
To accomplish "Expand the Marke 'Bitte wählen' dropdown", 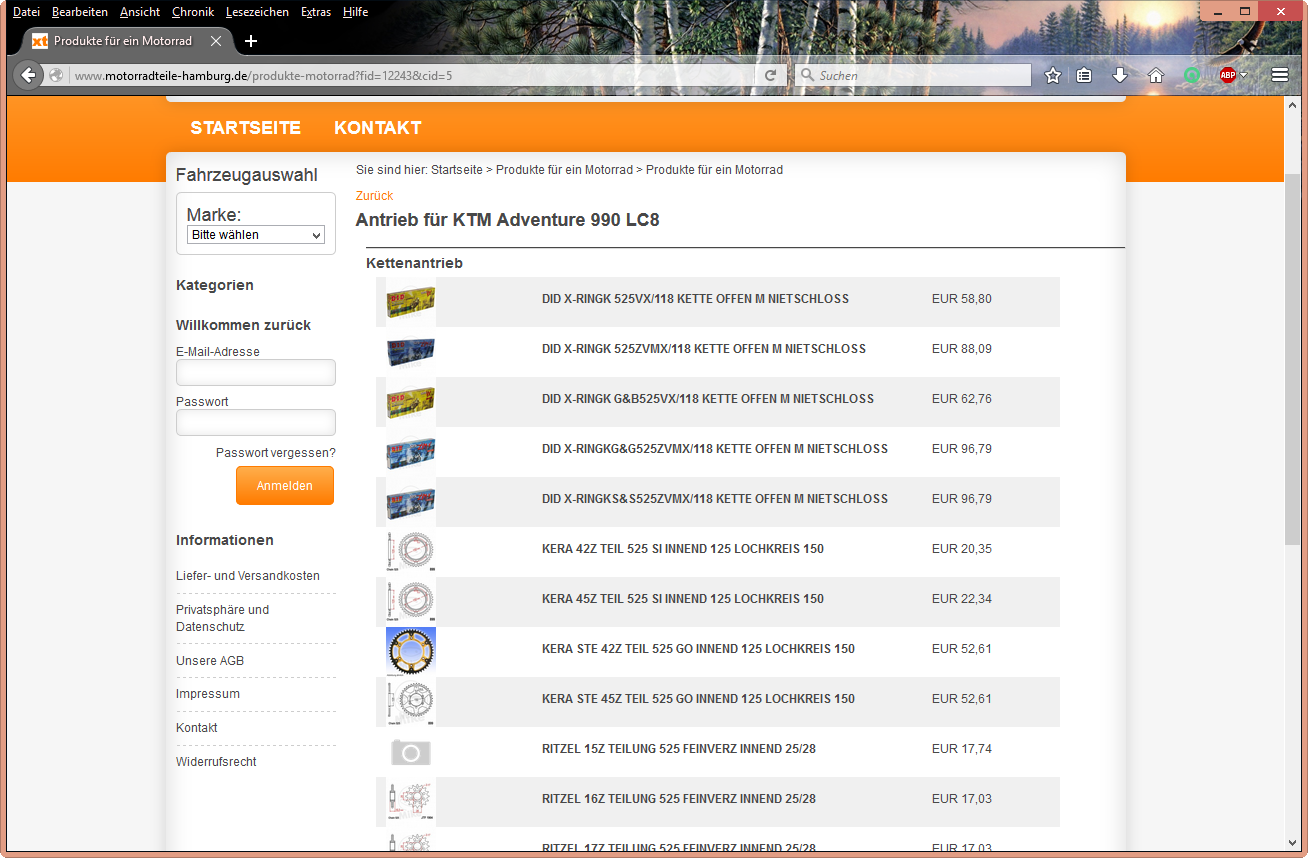I will pyautogui.click(x=256, y=235).
